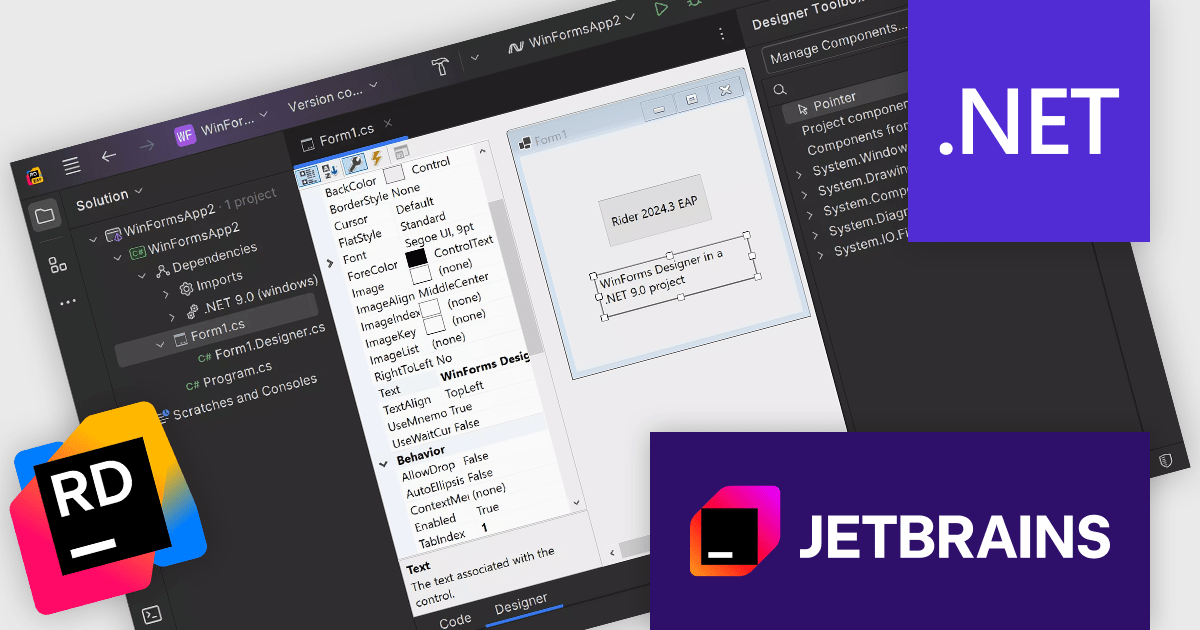The height and width of the screenshot is (630, 1200).
Task: Expand the Font property
Action: point(330,263)
